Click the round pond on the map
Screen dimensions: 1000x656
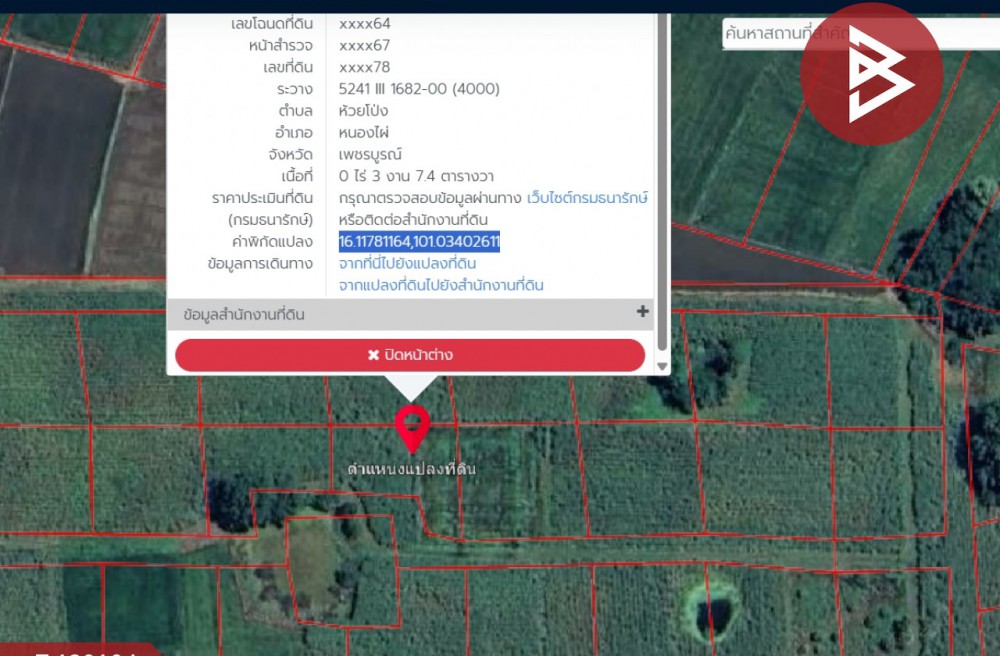(712, 607)
